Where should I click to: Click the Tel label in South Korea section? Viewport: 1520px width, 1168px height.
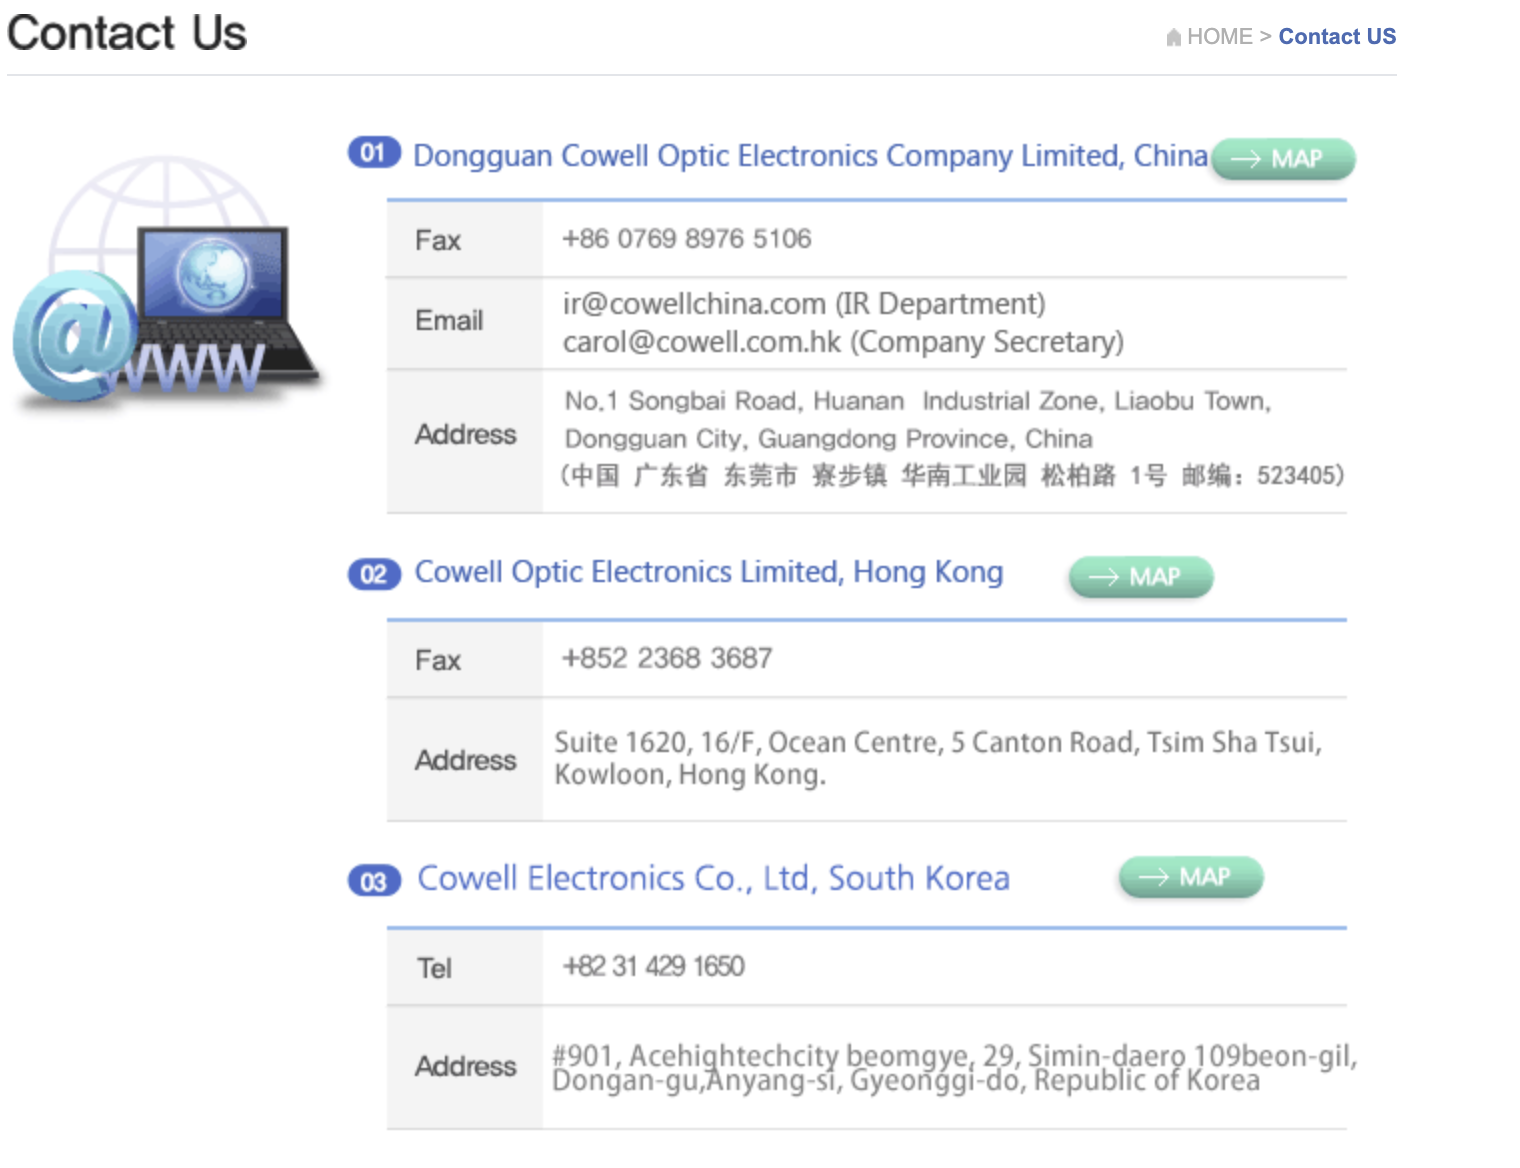click(435, 969)
